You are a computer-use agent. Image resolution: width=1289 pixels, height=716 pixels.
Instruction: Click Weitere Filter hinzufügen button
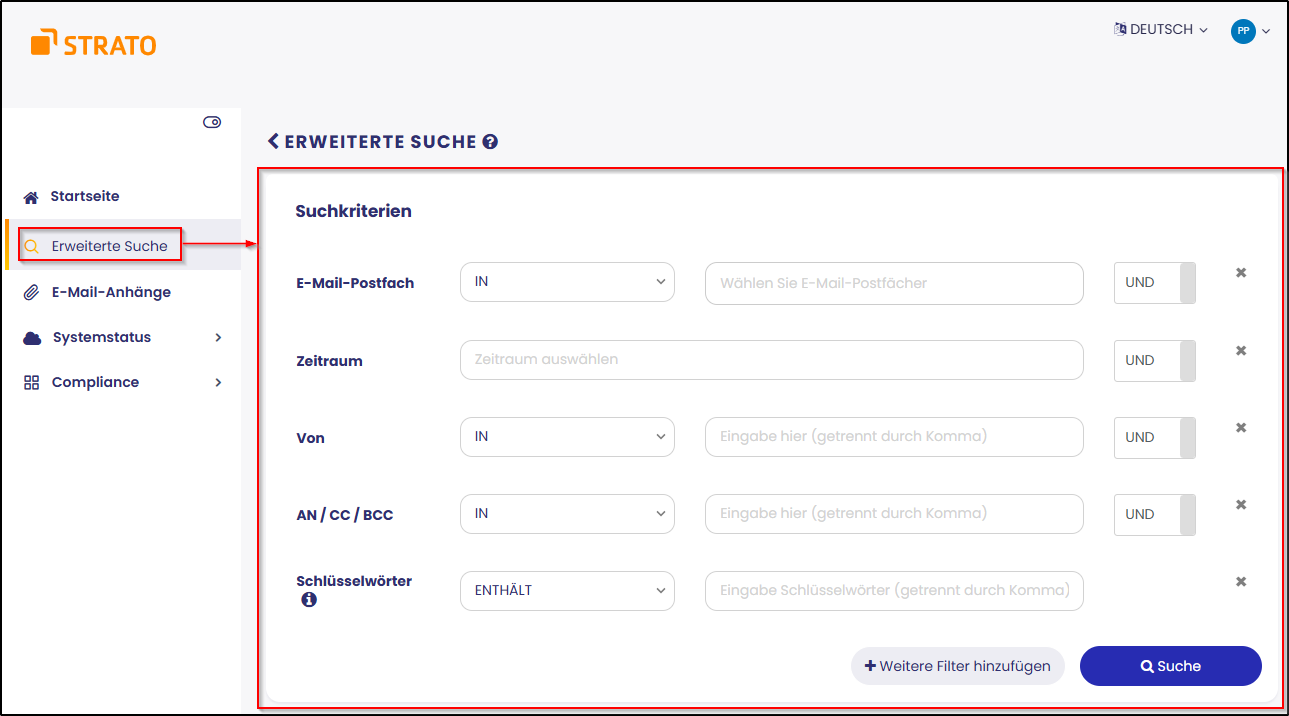click(x=957, y=666)
